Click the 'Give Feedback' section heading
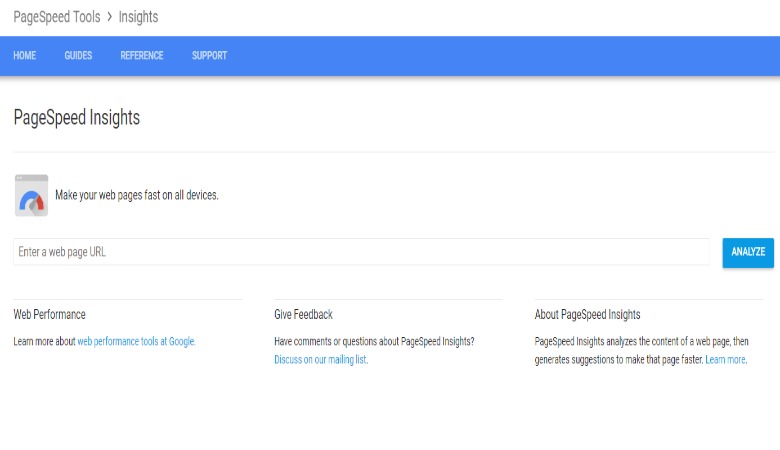The image size is (780, 450). pyautogui.click(x=303, y=314)
